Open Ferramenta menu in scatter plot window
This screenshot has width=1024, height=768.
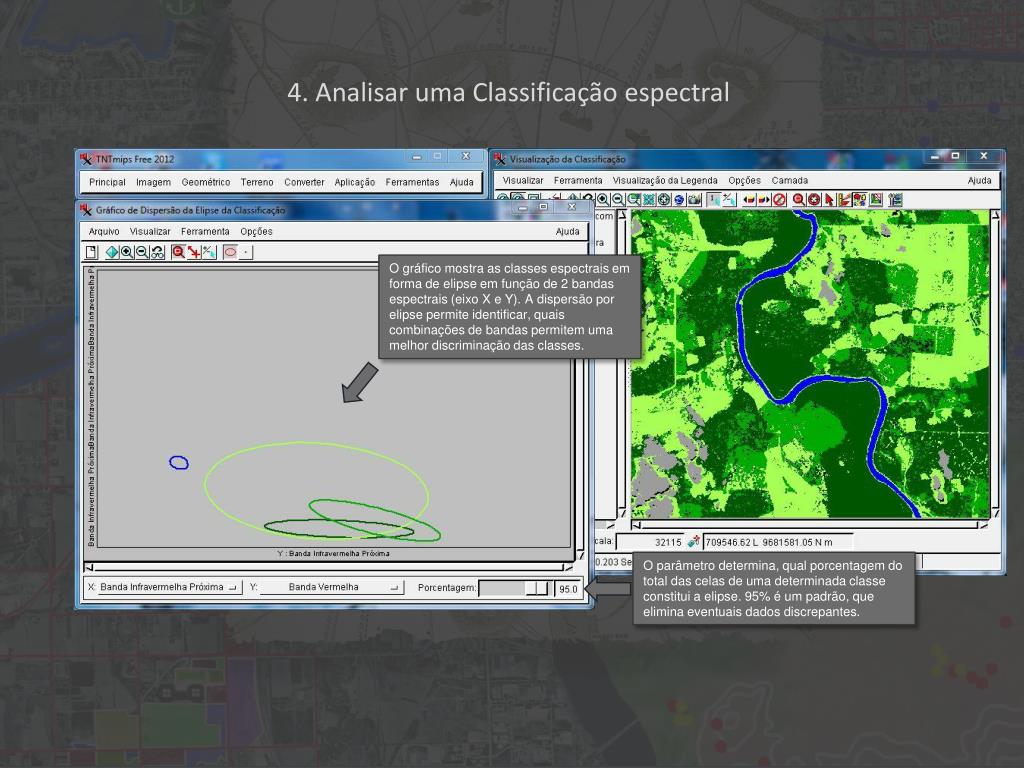[x=205, y=231]
